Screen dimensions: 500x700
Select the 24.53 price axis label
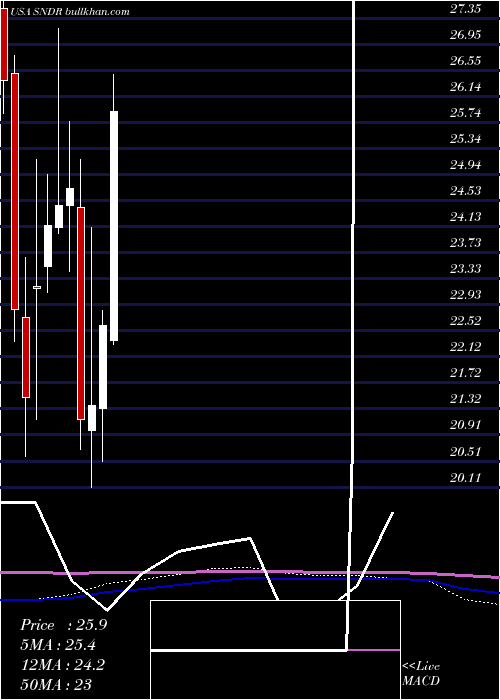pyautogui.click(x=465, y=191)
